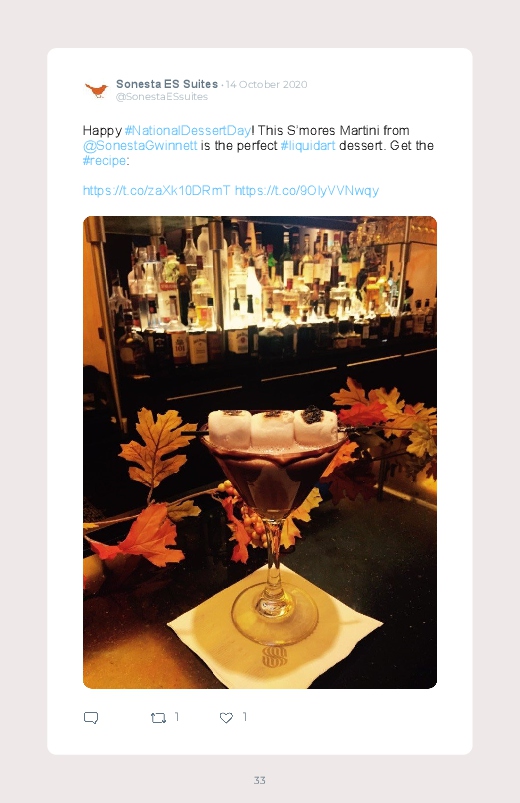Select the #recipe hashtag
Image resolution: width=520 pixels, height=803 pixels.
coord(105,160)
